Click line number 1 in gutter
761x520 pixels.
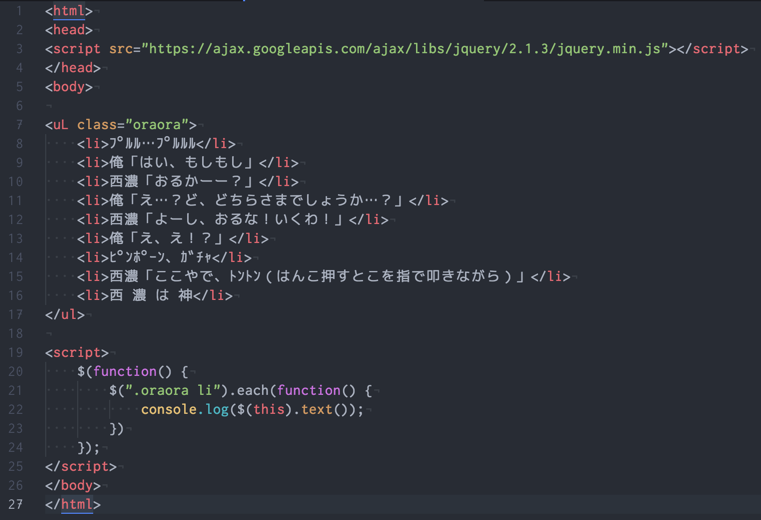tap(19, 11)
